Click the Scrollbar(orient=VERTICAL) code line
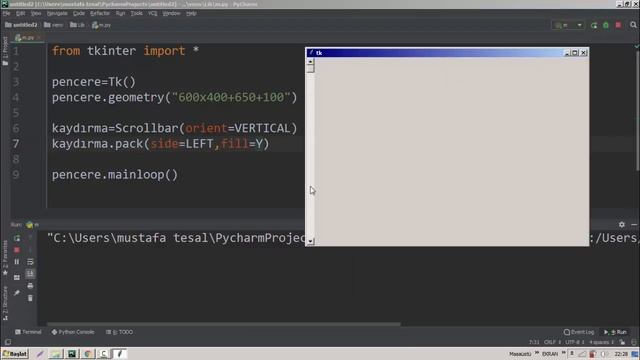The image size is (640, 360). point(174,128)
